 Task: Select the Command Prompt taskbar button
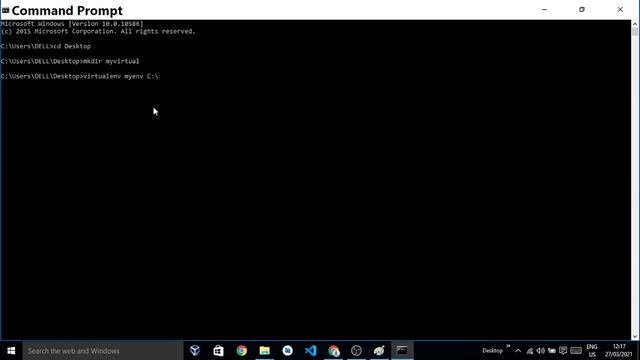point(402,350)
